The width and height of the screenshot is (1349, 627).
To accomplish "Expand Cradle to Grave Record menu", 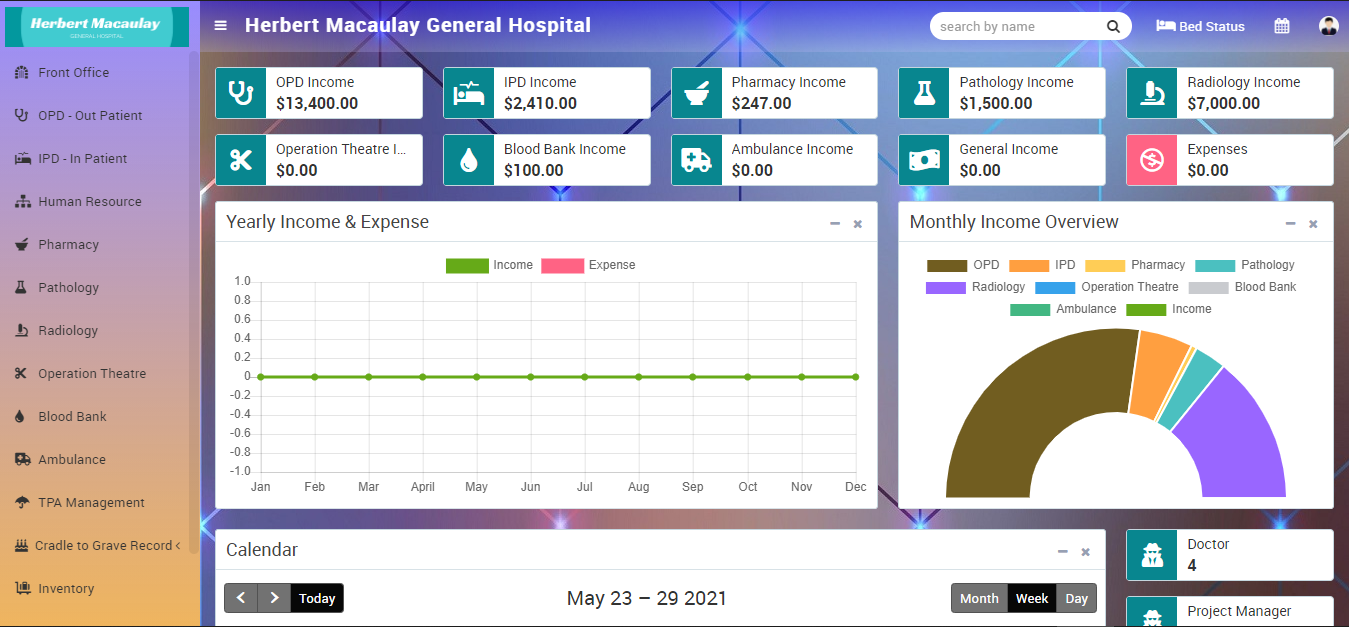I will click(x=100, y=546).
